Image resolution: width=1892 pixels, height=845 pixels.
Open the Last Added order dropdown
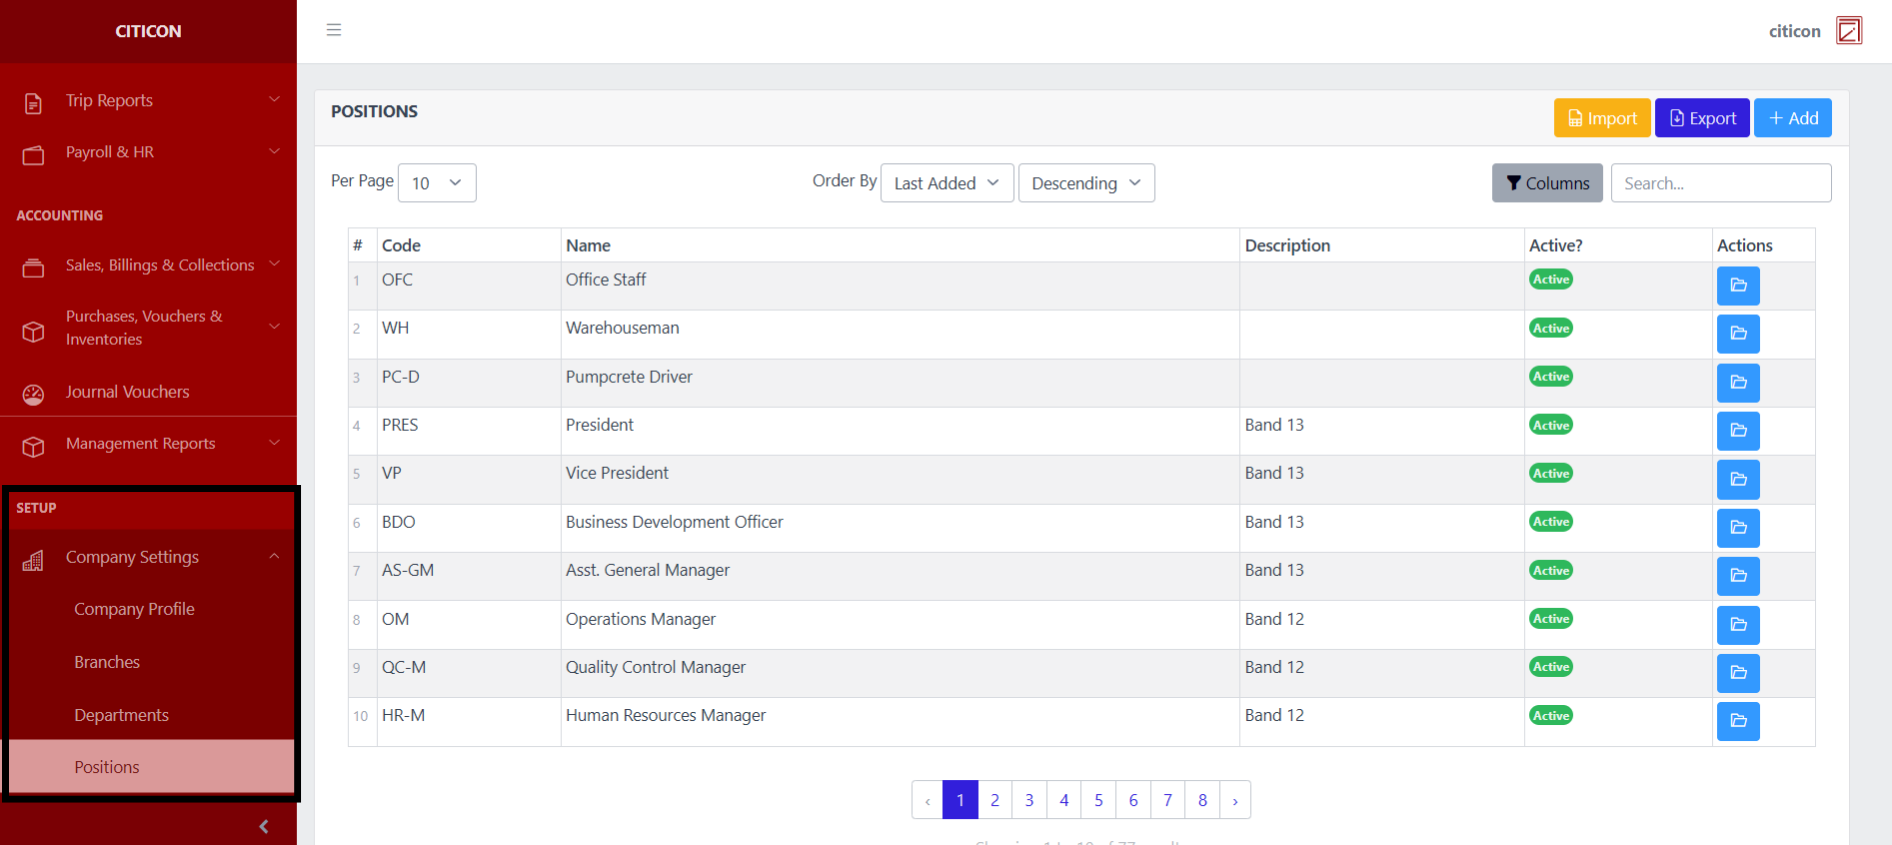coord(947,183)
